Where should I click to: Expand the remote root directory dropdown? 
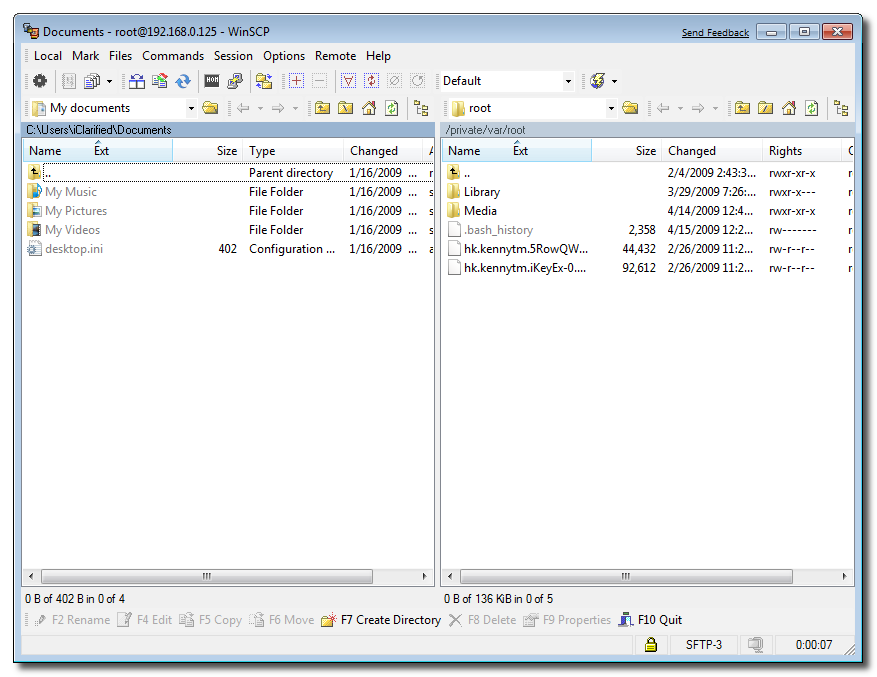coord(611,108)
